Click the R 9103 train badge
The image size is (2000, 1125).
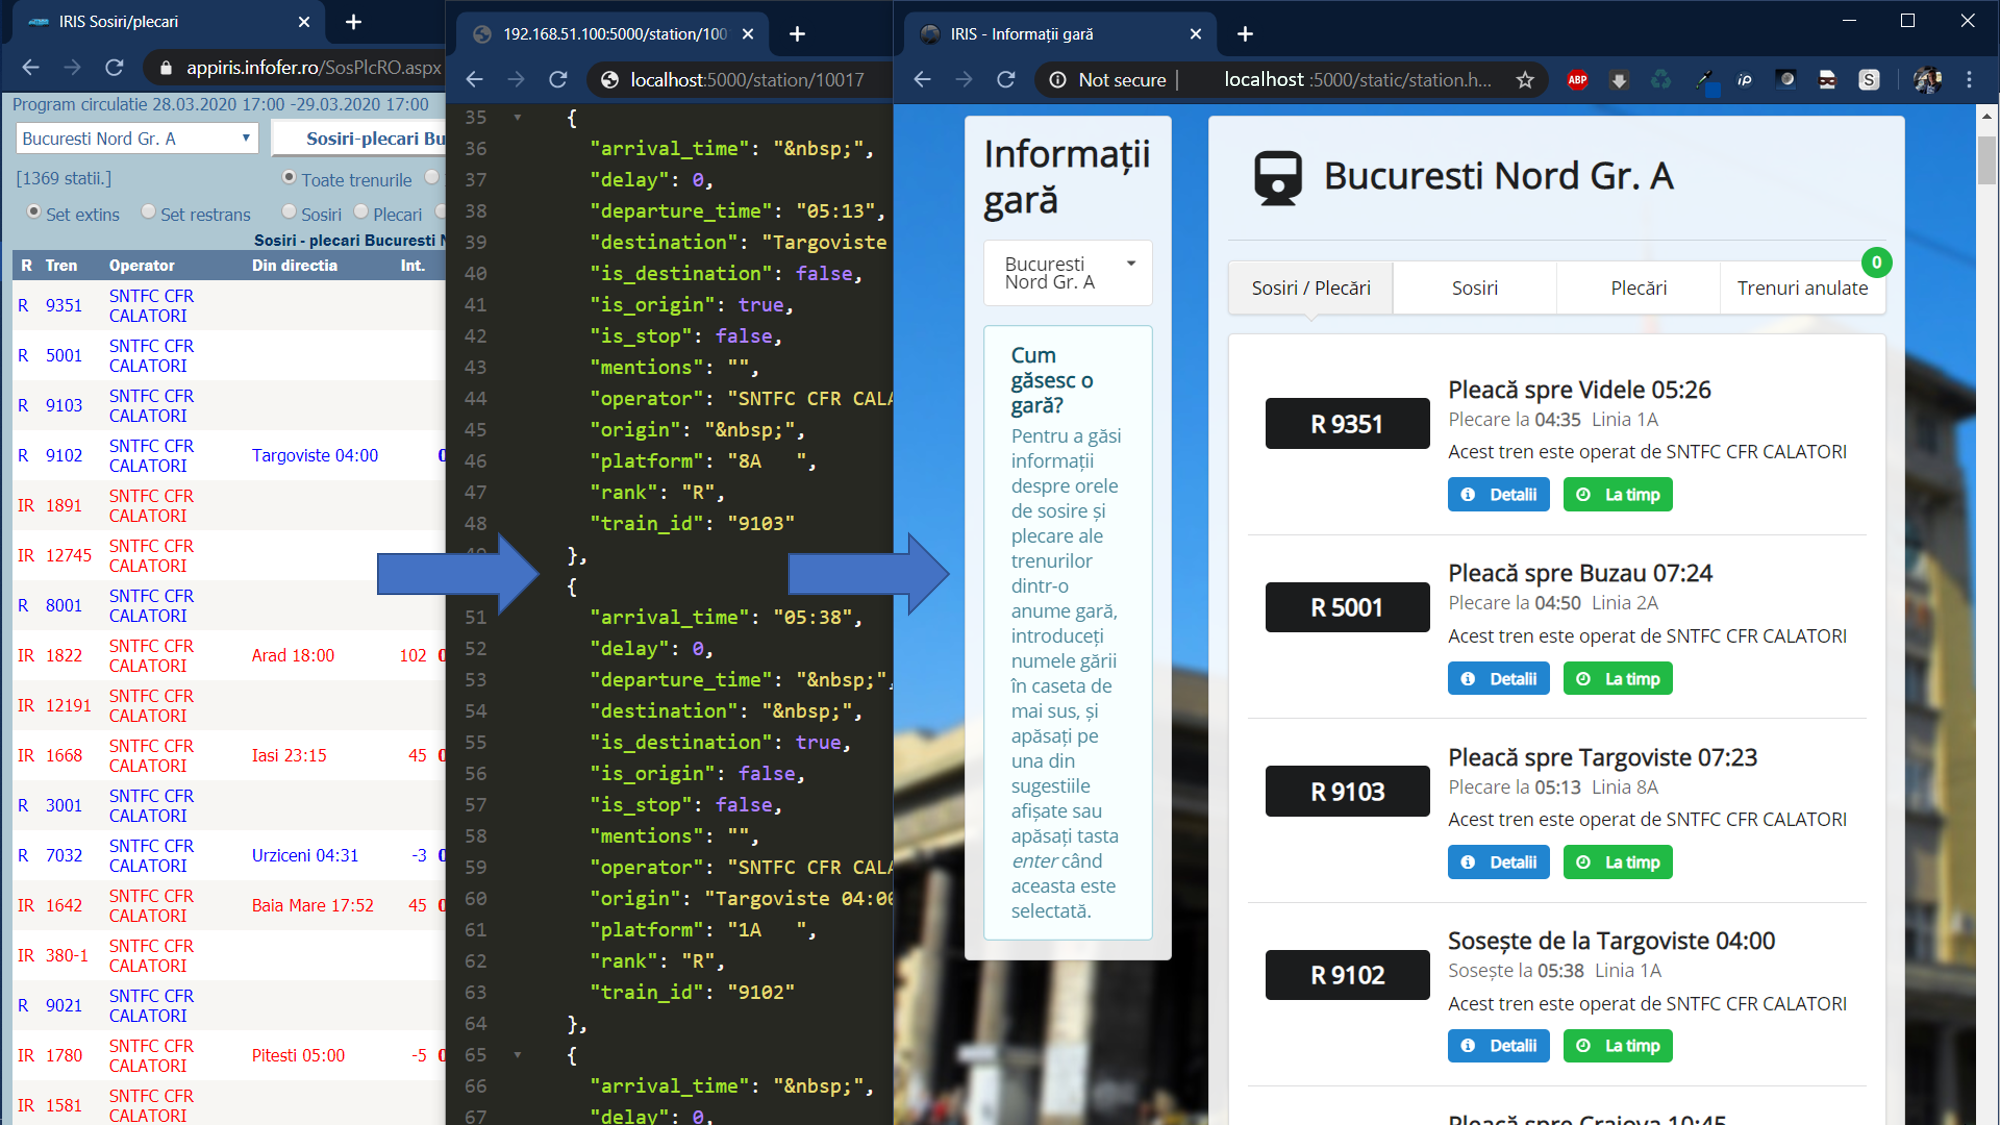[x=1347, y=791]
